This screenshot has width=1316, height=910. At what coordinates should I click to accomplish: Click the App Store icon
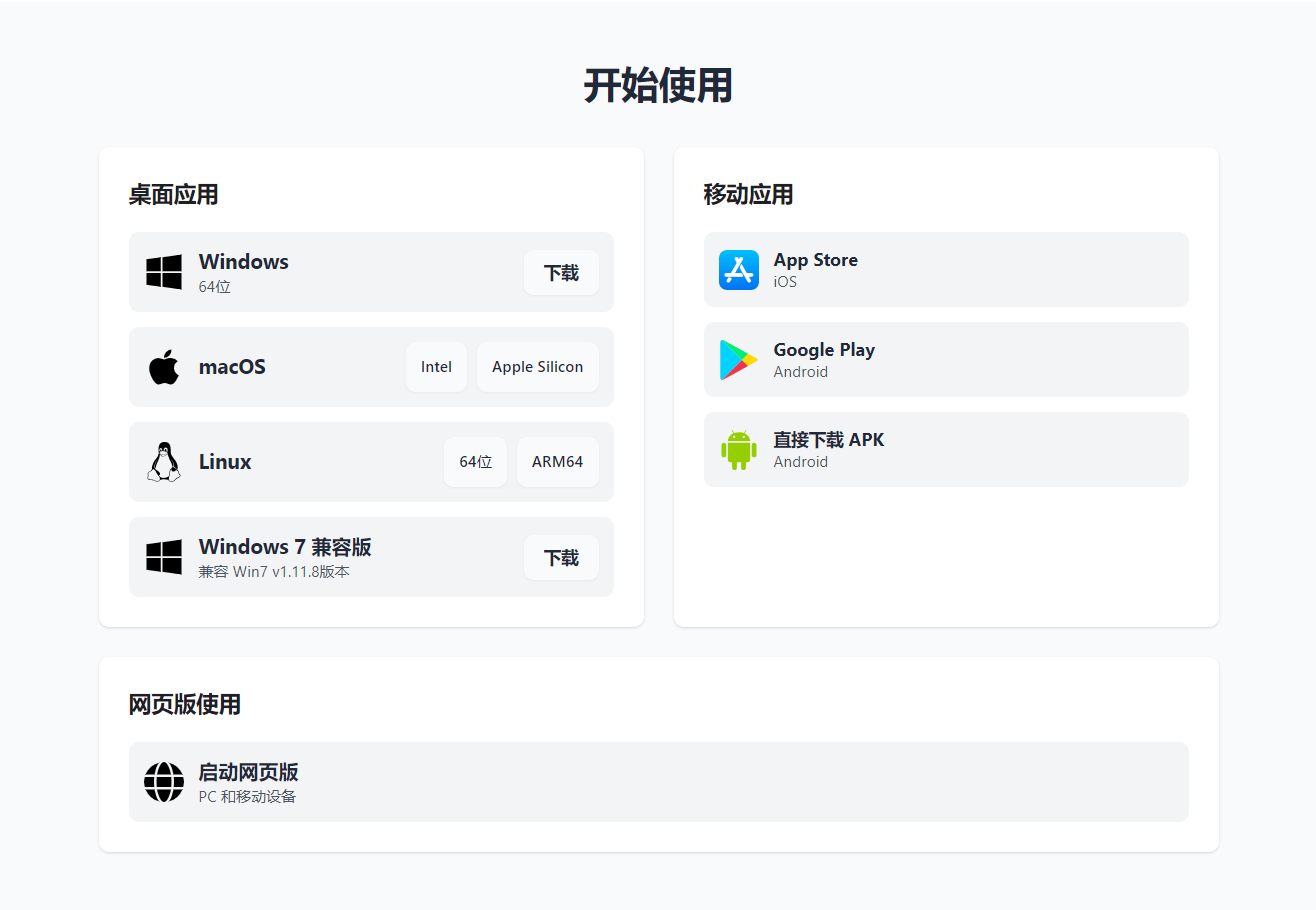click(x=739, y=270)
